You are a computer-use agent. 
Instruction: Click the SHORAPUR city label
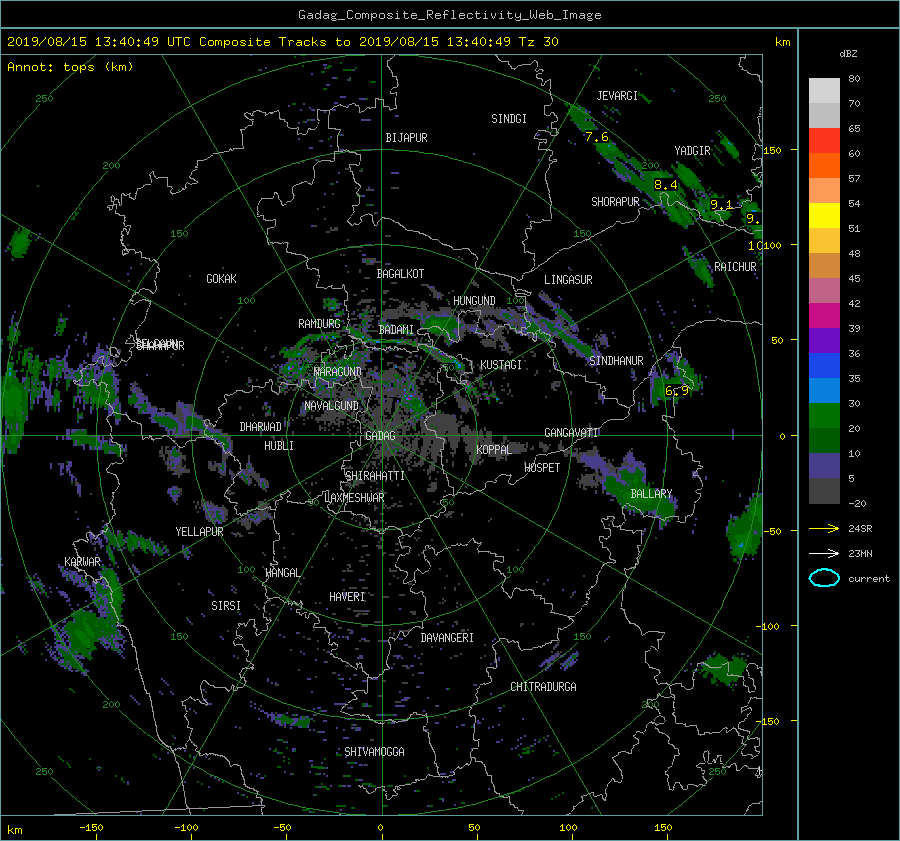tap(615, 202)
